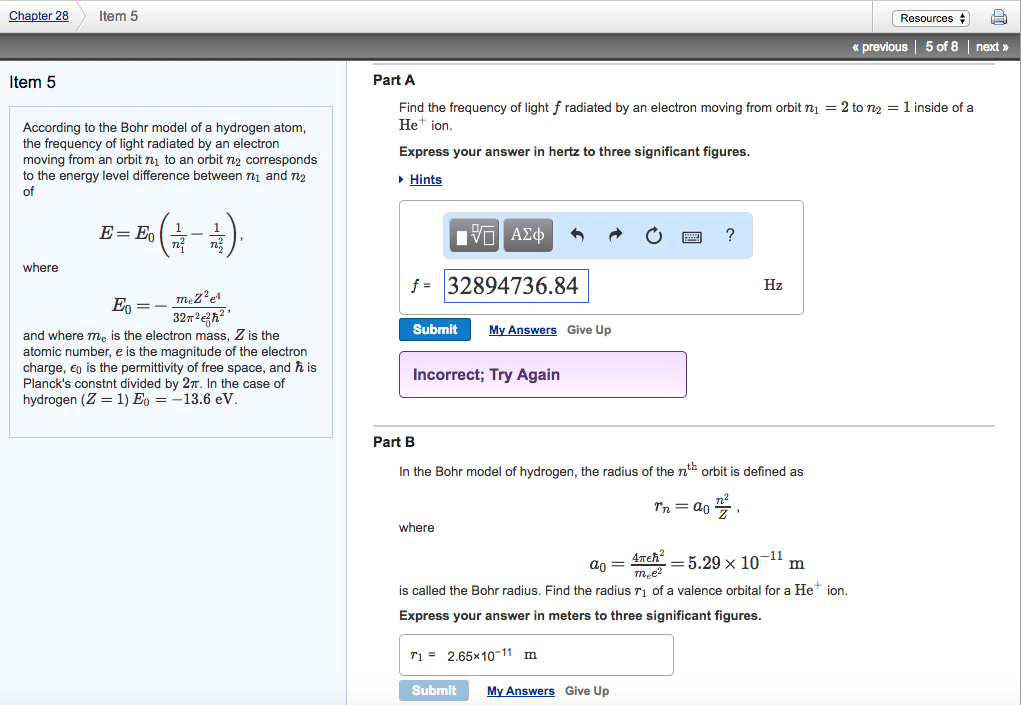Open the Resources dropdown
Image resolution: width=1021 pixels, height=705 pixels.
(x=930, y=17)
